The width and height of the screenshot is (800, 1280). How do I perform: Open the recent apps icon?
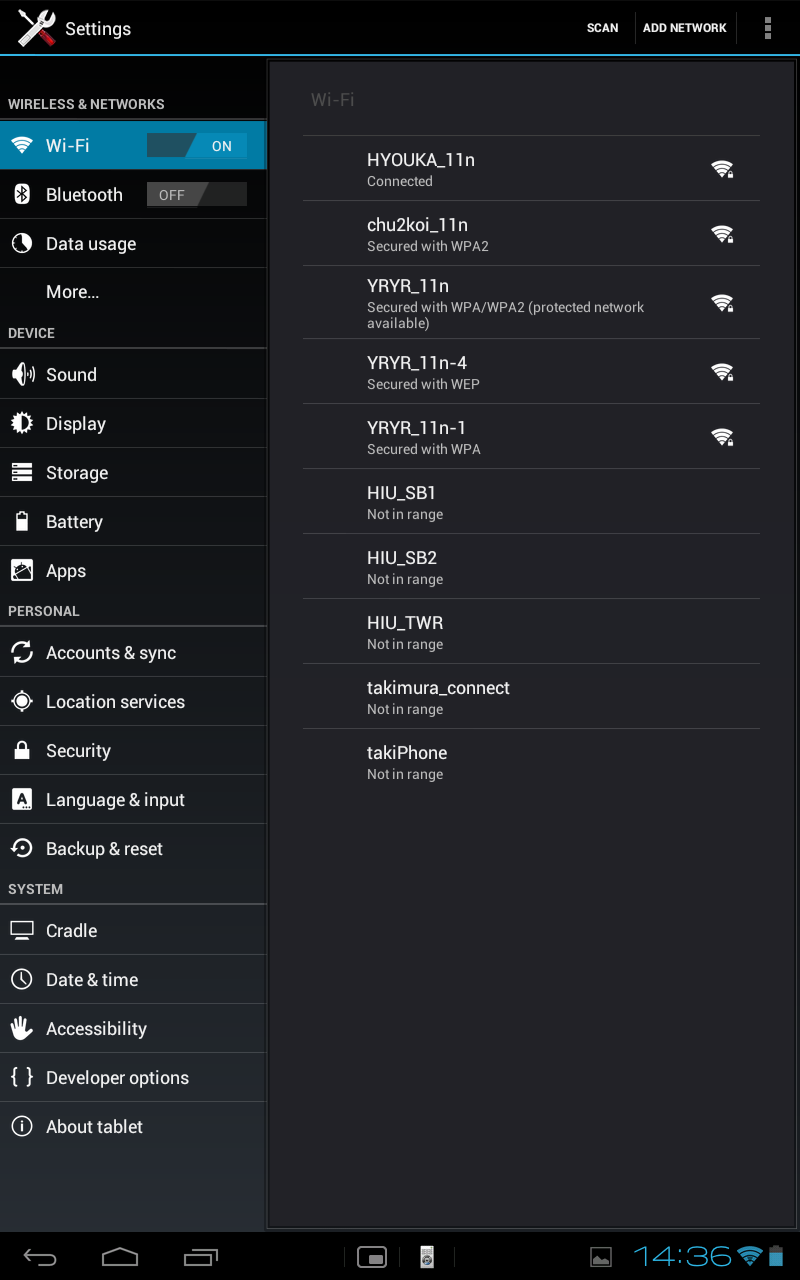click(x=200, y=1257)
